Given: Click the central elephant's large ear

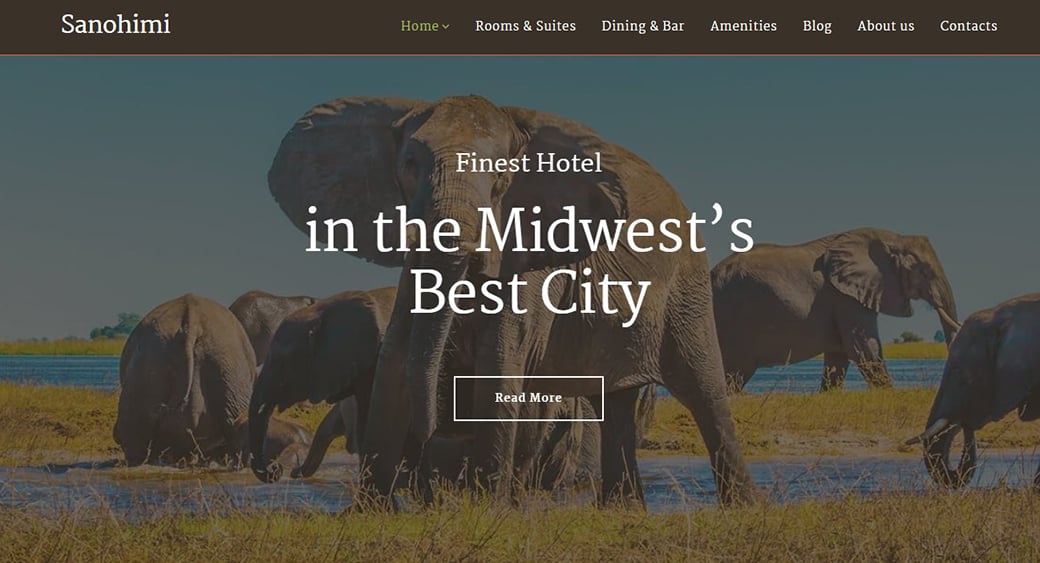Looking at the screenshot, I should 338,172.
